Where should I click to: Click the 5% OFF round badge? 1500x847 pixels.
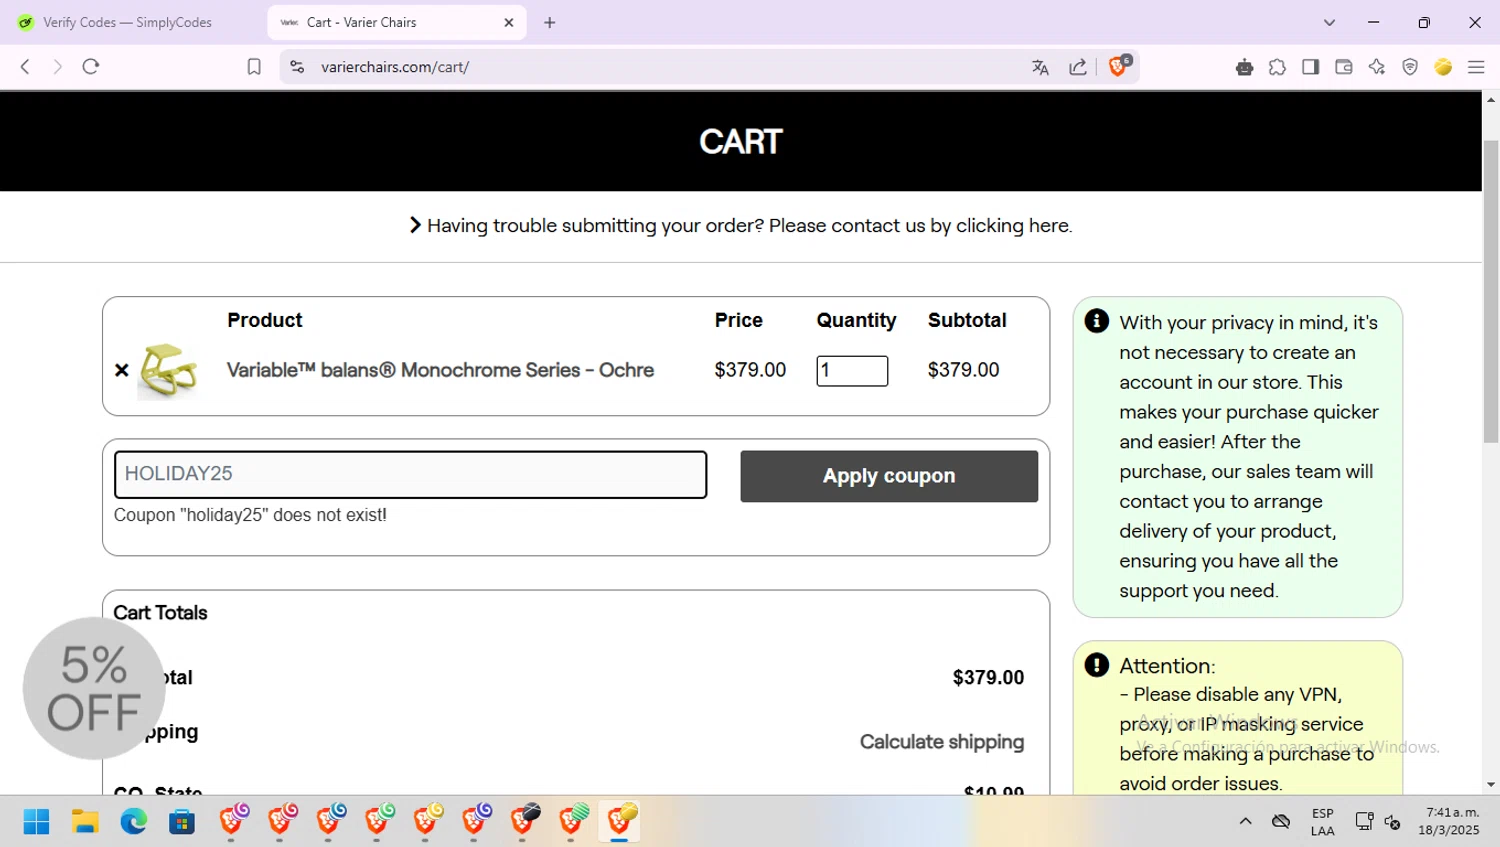[94, 688]
